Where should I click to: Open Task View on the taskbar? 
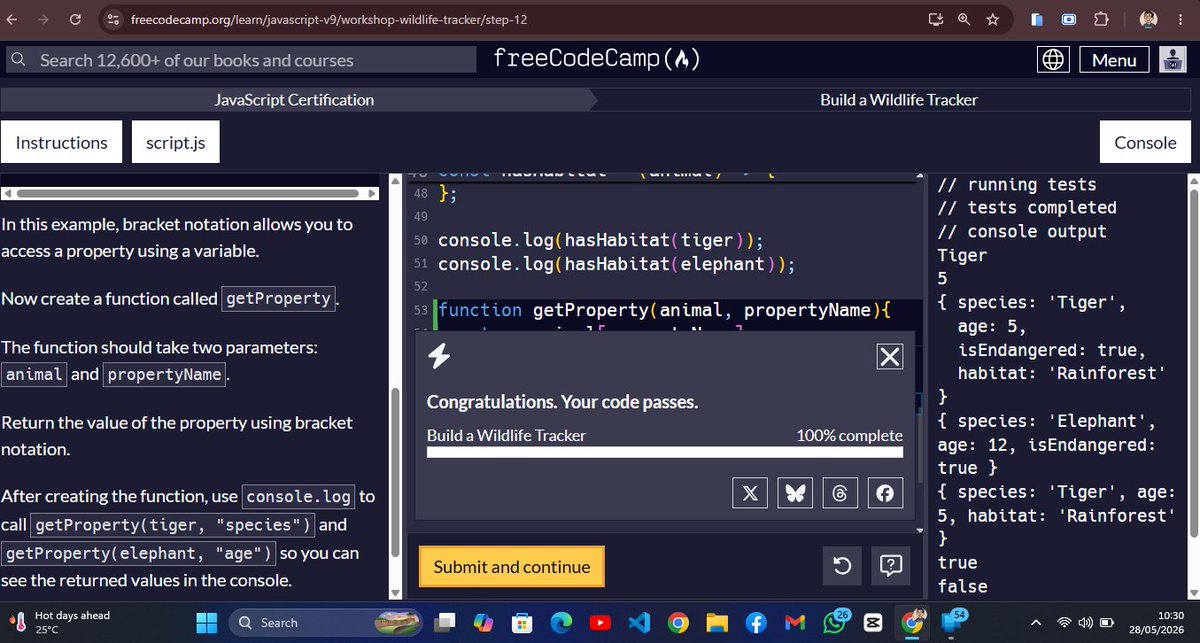point(444,623)
